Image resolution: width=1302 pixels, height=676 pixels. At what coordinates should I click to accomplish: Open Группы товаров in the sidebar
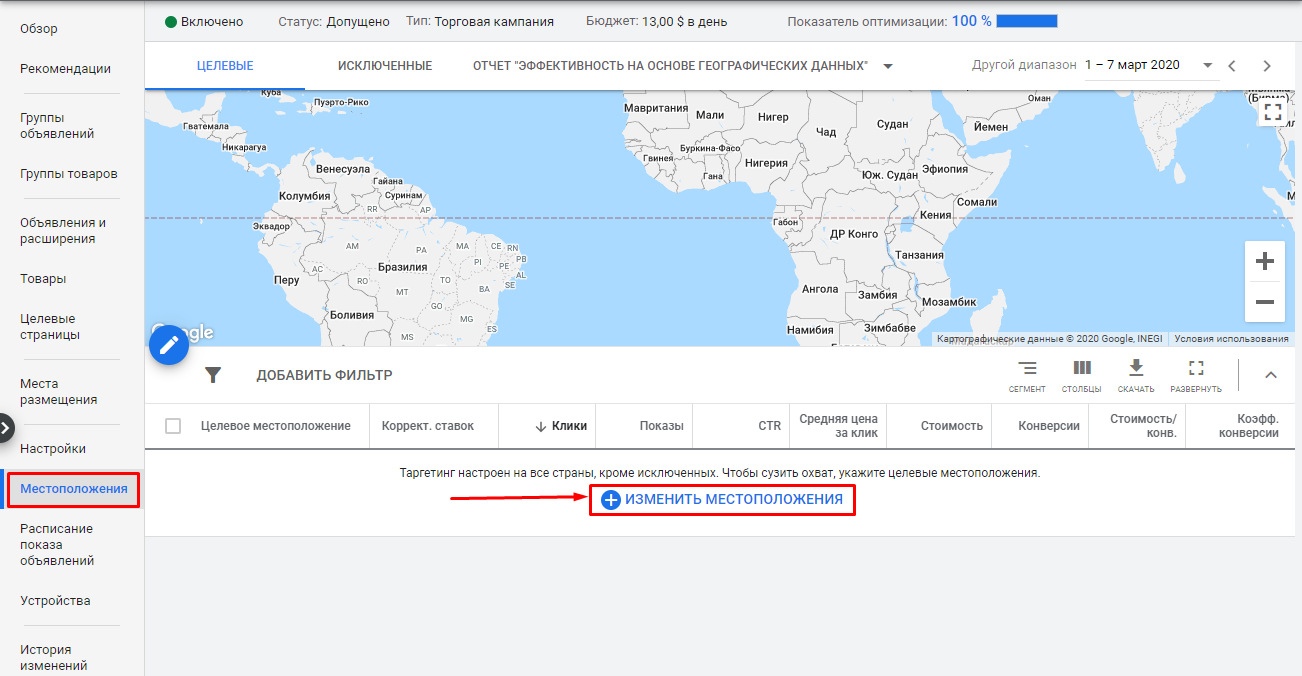coord(69,174)
